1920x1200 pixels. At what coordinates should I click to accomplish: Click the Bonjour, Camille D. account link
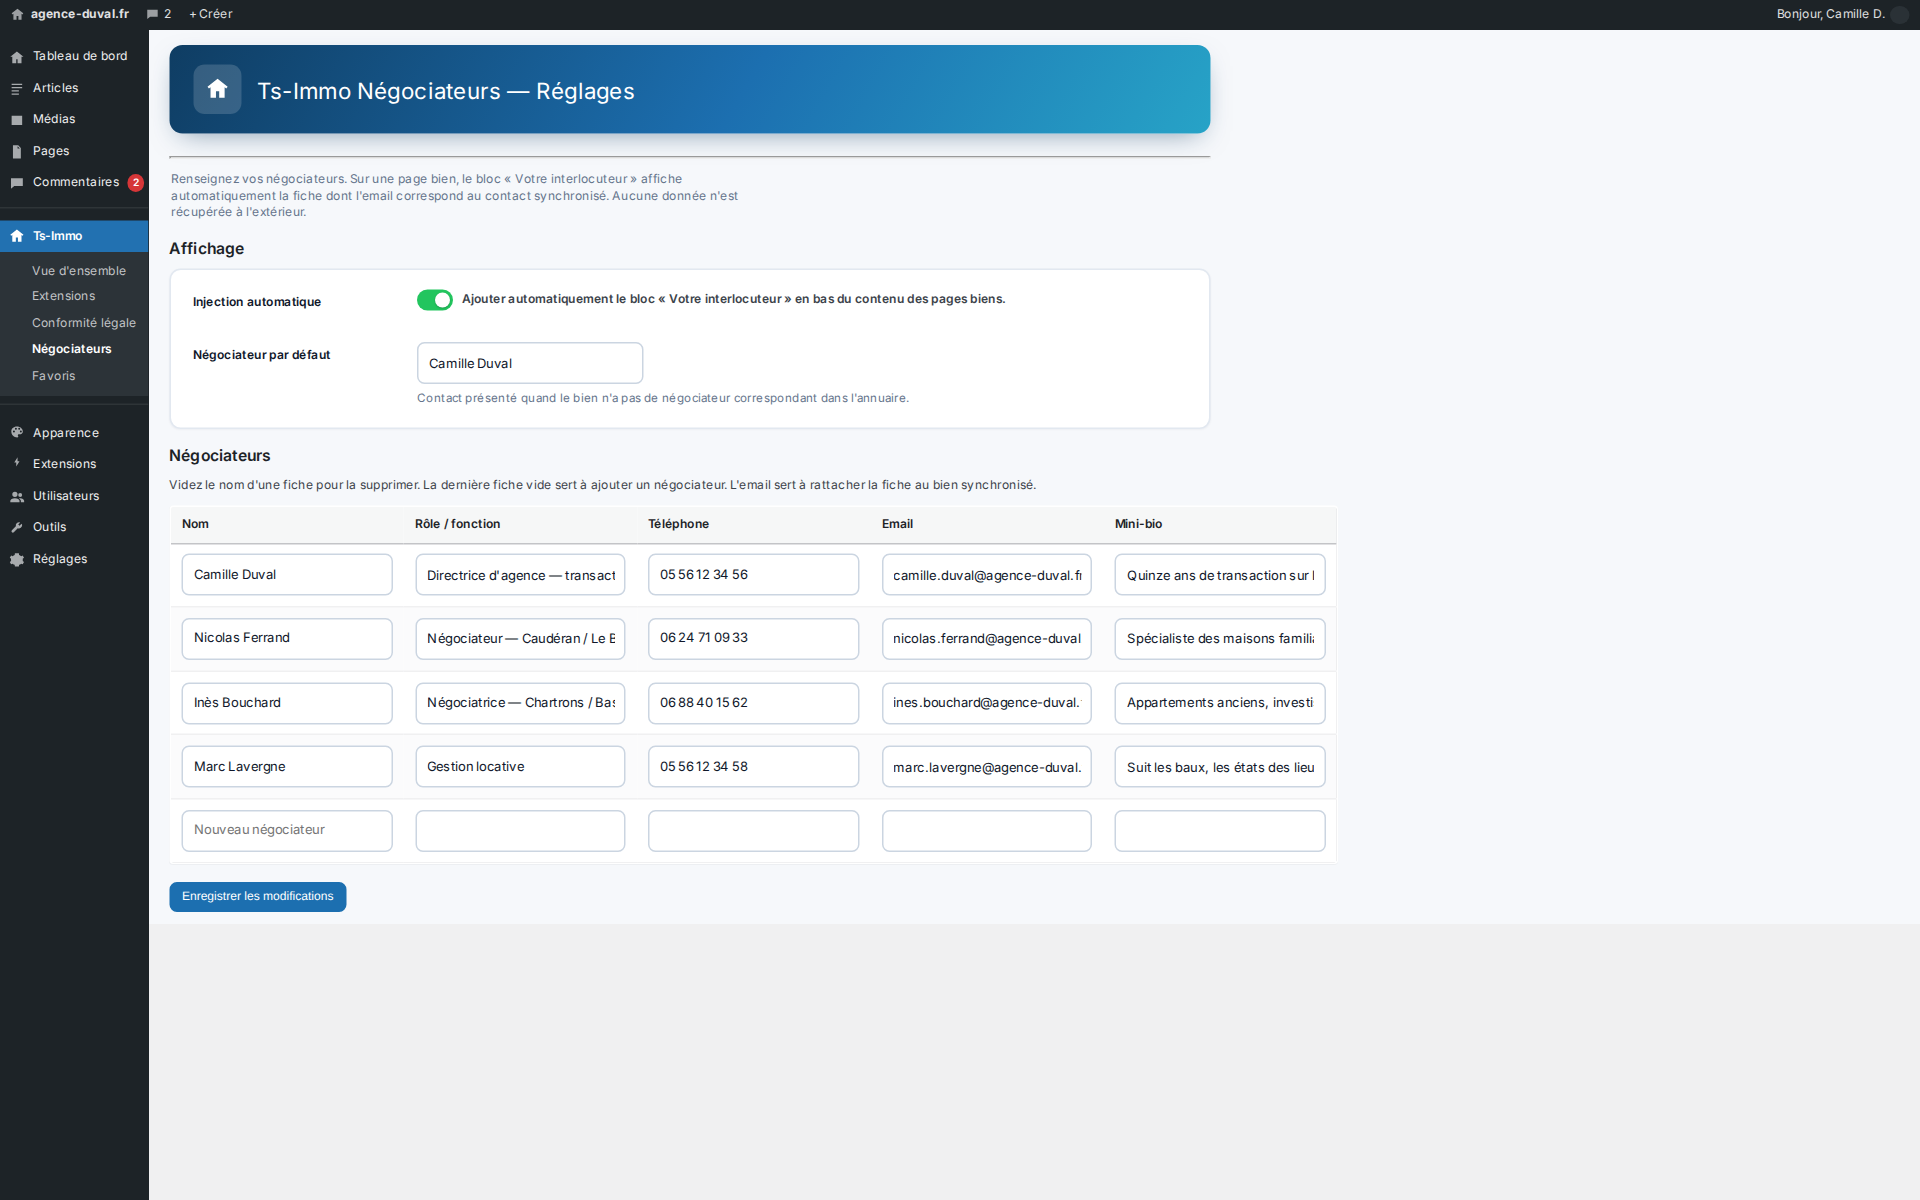pyautogui.click(x=1830, y=14)
